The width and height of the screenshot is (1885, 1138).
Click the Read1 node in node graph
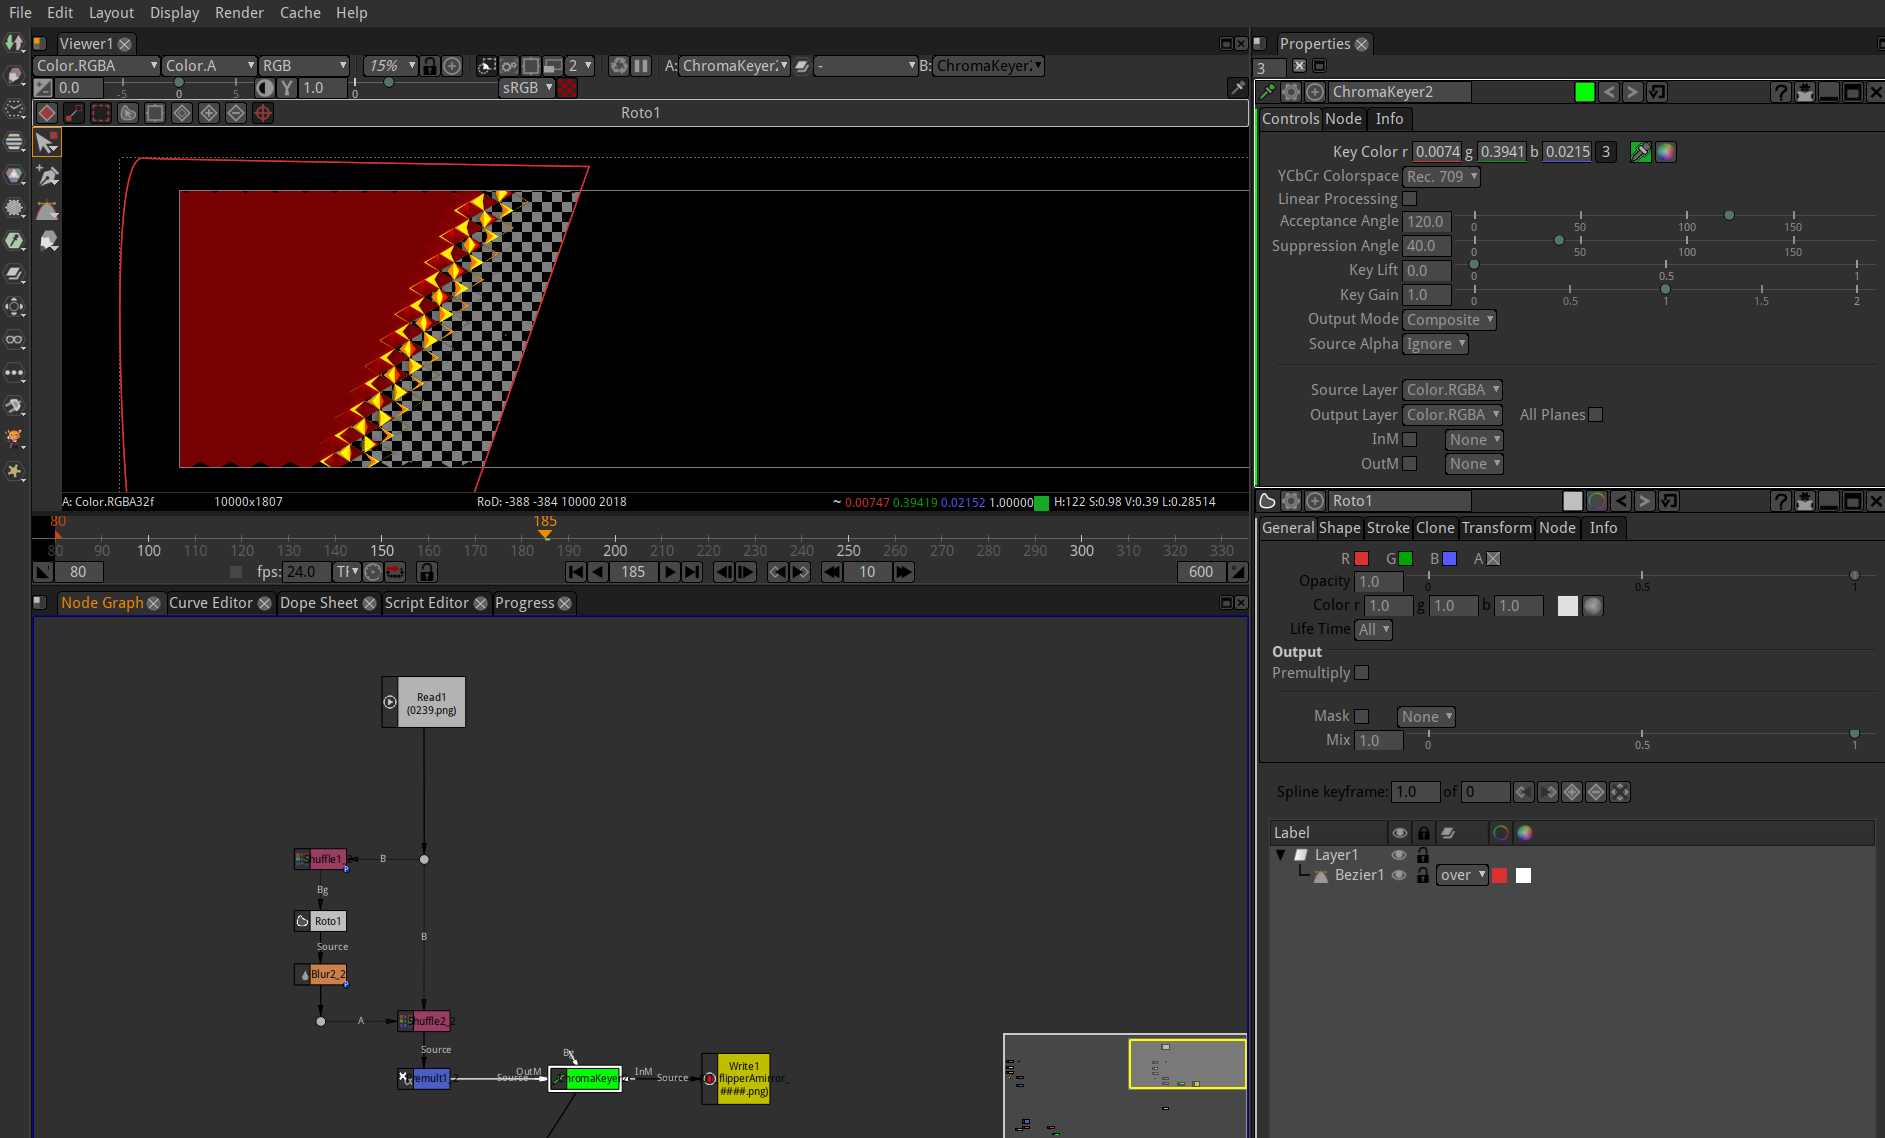click(x=431, y=703)
